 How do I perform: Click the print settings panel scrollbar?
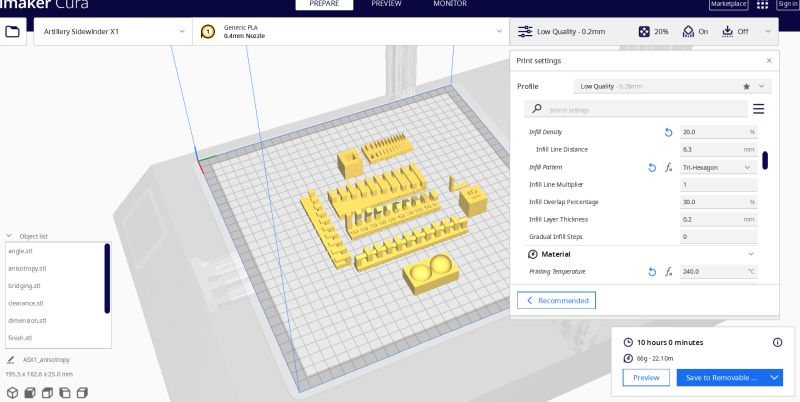pos(765,160)
